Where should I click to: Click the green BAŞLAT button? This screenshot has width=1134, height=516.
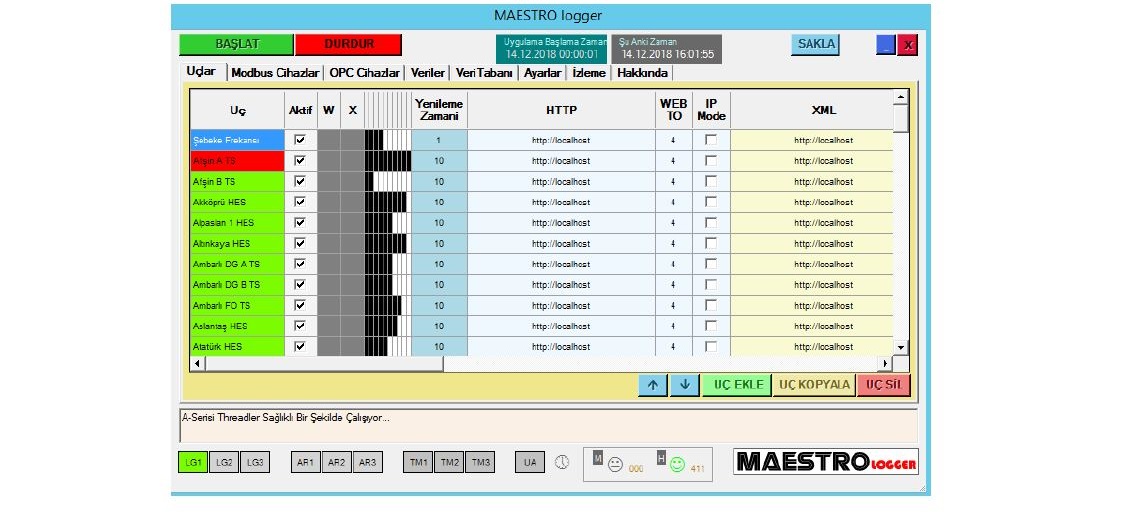[236, 44]
